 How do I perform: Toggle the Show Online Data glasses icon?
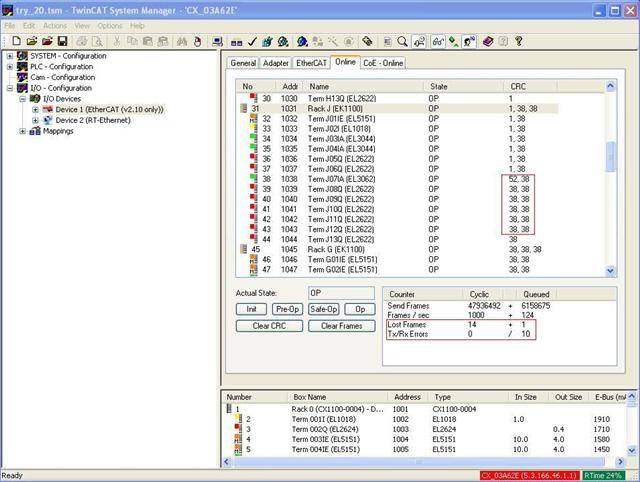(x=438, y=41)
